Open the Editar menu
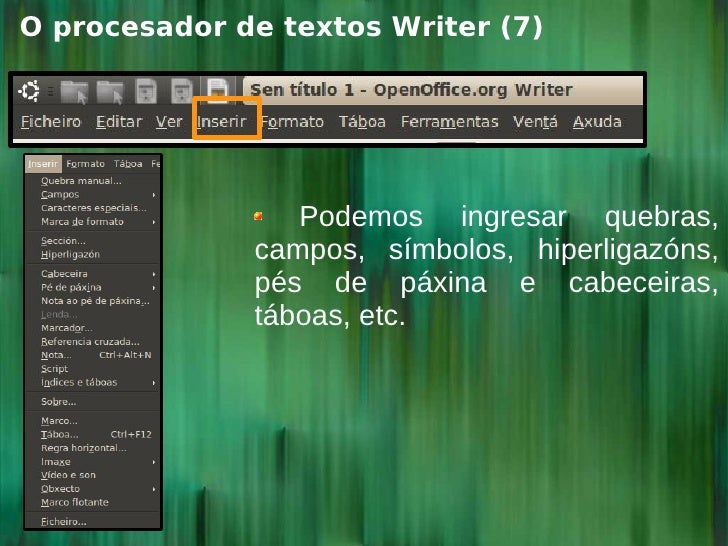Viewport: 728px width, 546px height. [x=119, y=122]
